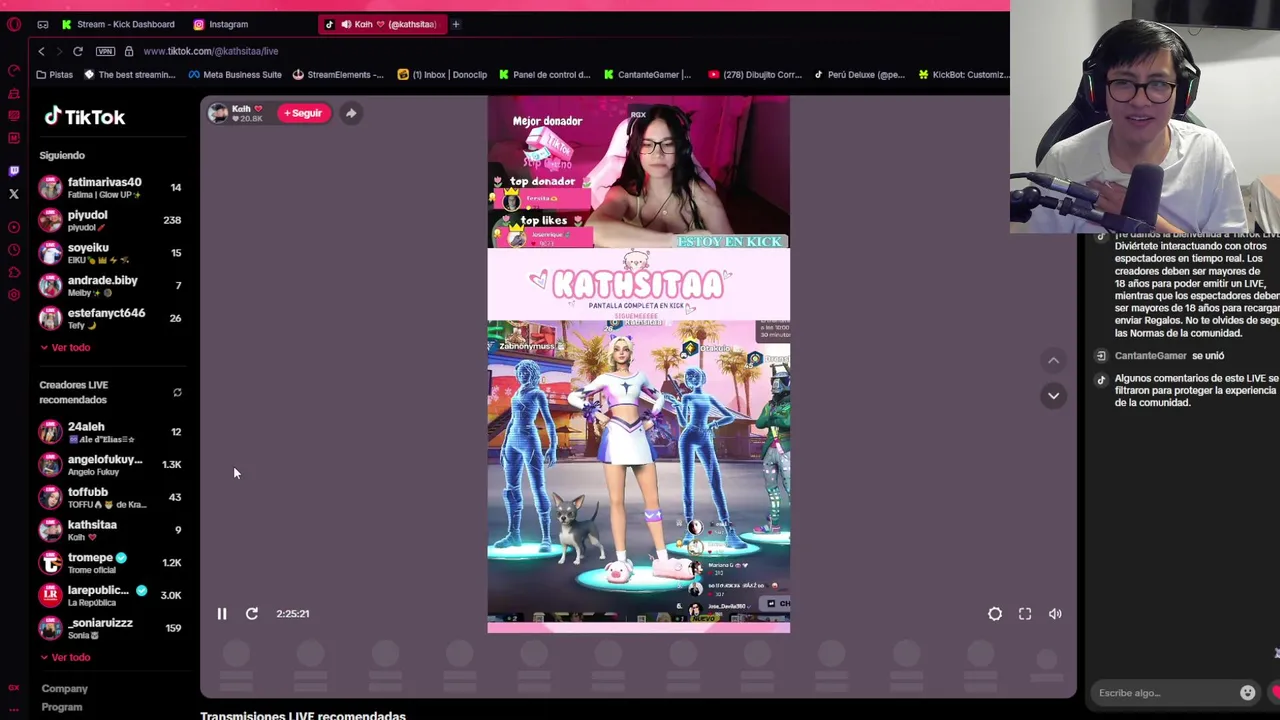The image size is (1280, 720).
Task: Click the address bar URL
Action: (x=210, y=51)
